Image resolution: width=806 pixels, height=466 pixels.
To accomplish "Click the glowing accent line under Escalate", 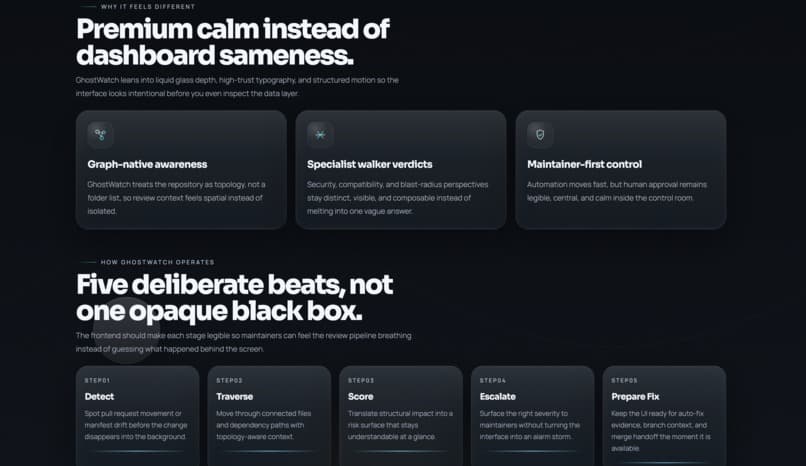I will [x=533, y=452].
